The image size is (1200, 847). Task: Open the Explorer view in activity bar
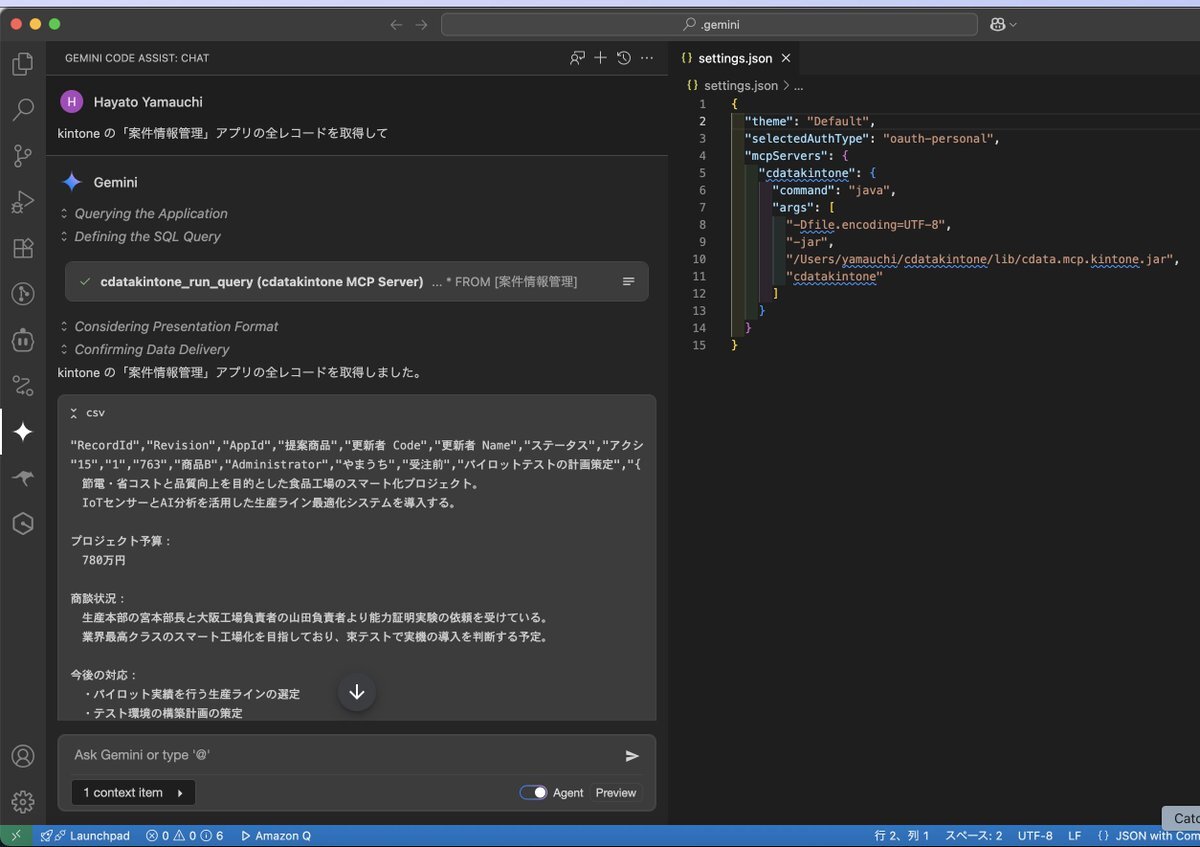pyautogui.click(x=22, y=65)
